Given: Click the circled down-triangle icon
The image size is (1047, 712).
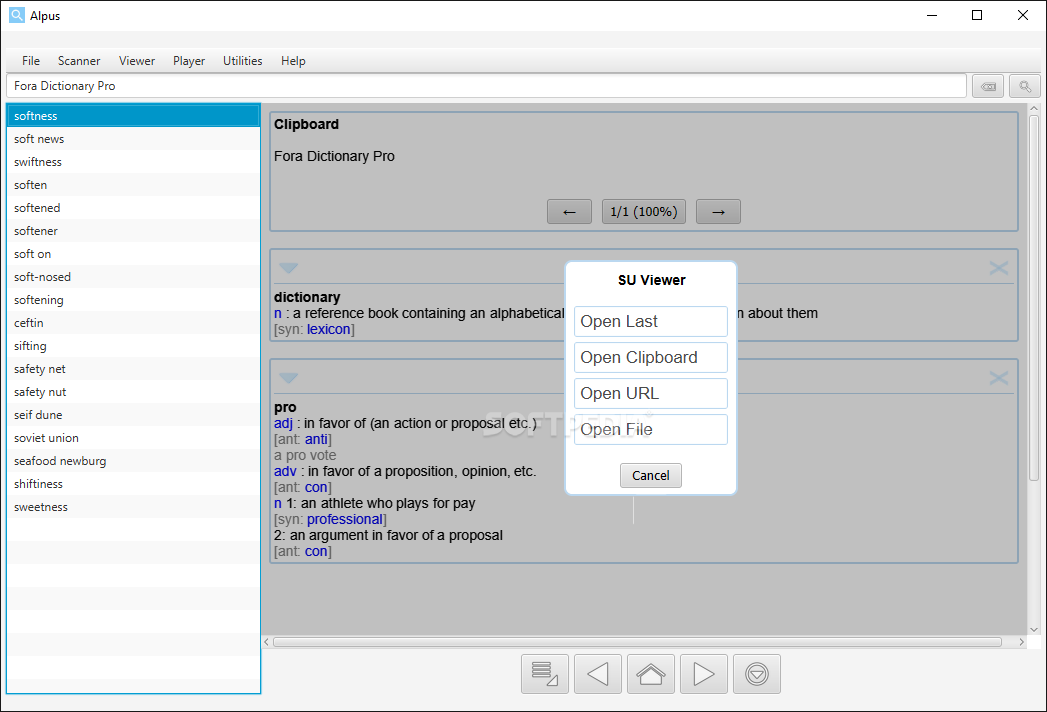Looking at the screenshot, I should (757, 674).
